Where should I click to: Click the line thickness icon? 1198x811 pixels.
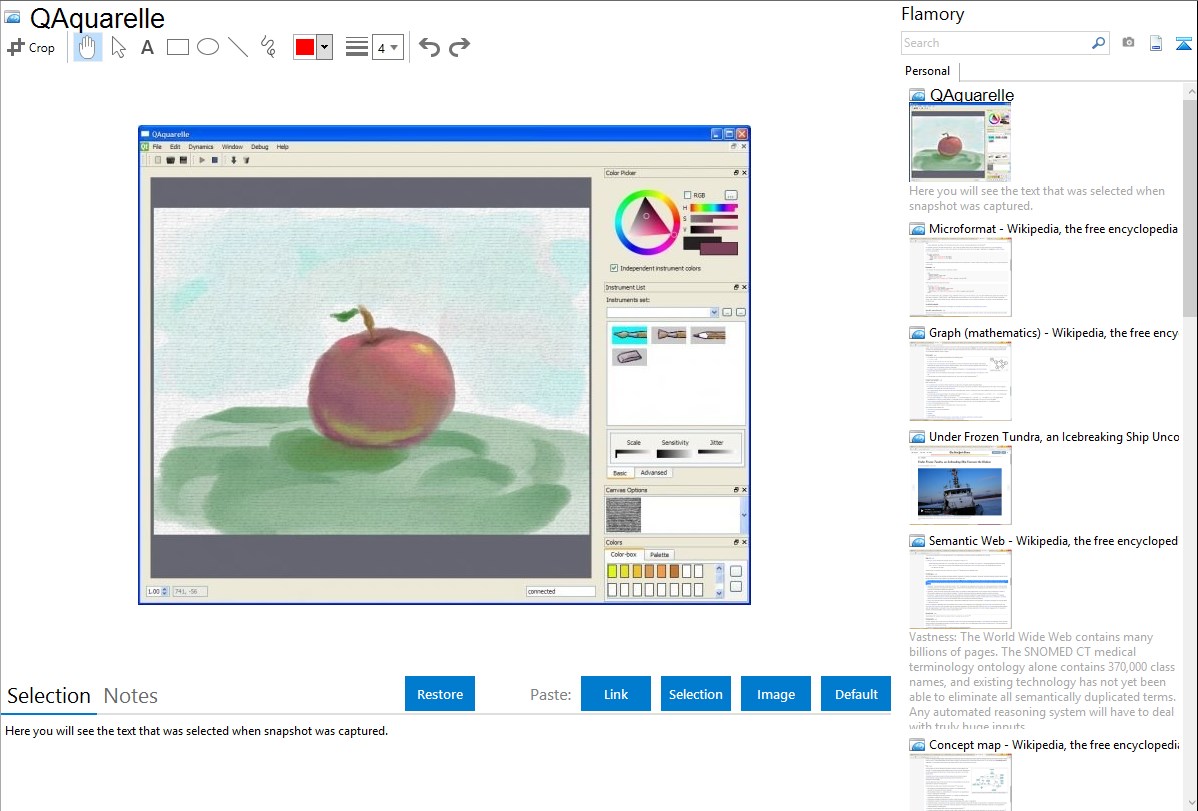357,47
